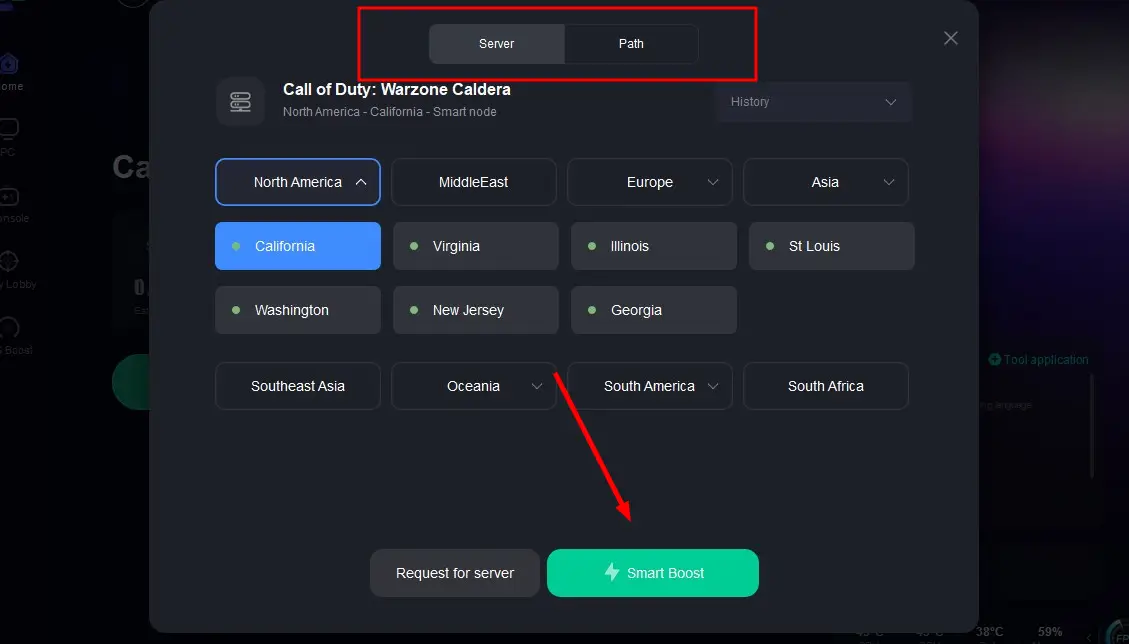The width and height of the screenshot is (1129, 644).
Task: Open Home from the left sidebar
Action: click(x=8, y=66)
